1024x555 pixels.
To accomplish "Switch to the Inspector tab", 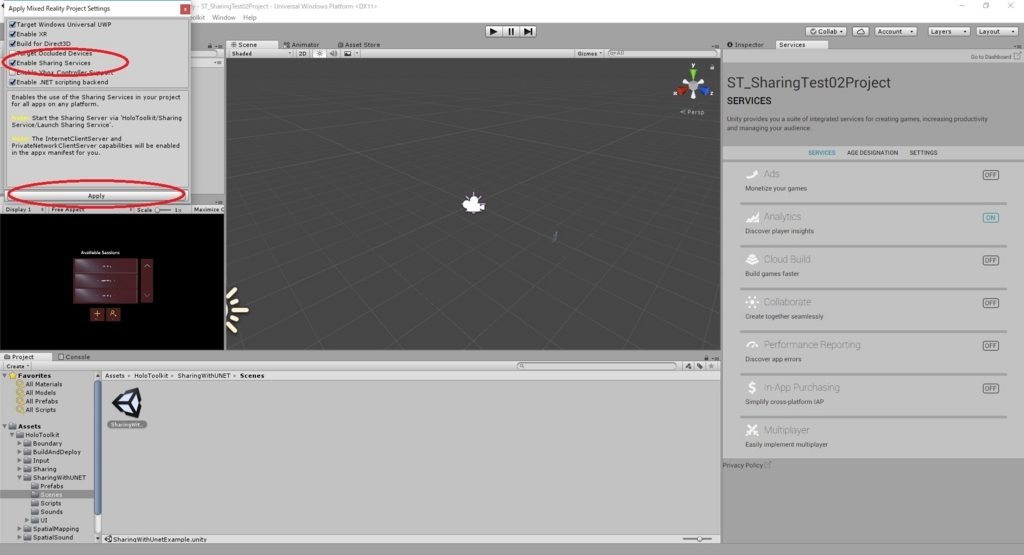I will pos(745,45).
